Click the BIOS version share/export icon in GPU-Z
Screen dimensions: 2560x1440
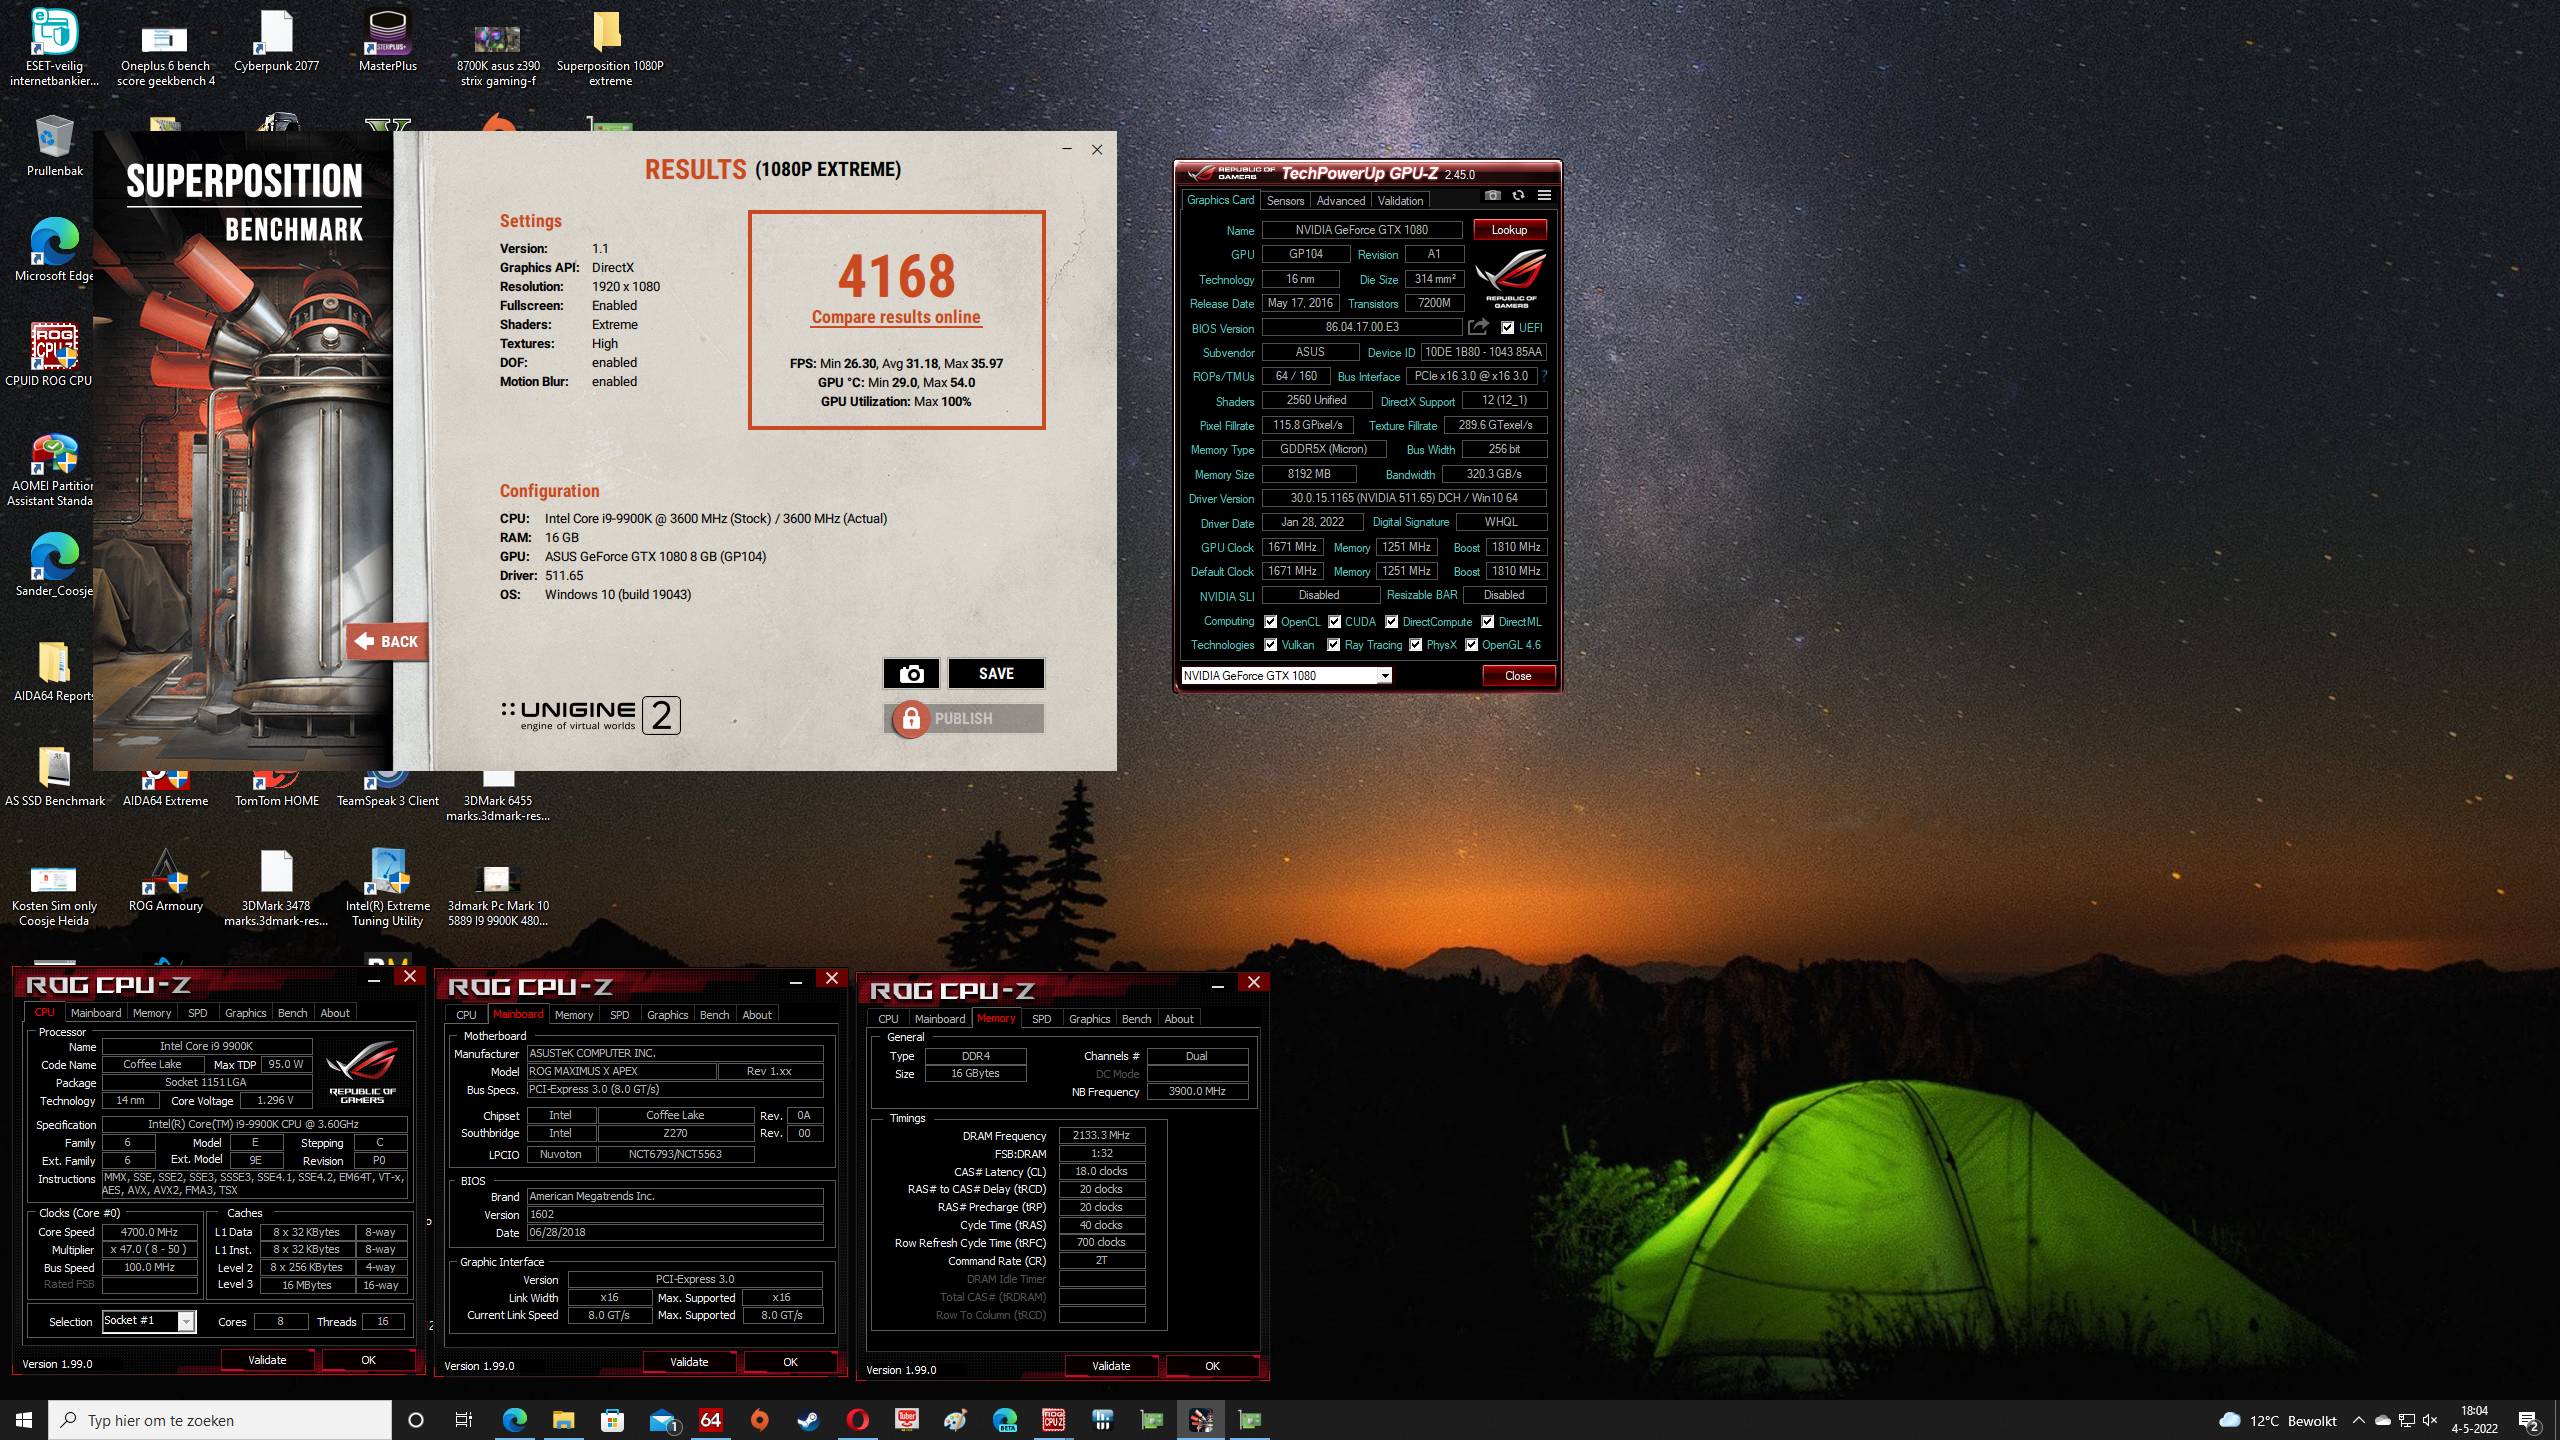[1478, 327]
